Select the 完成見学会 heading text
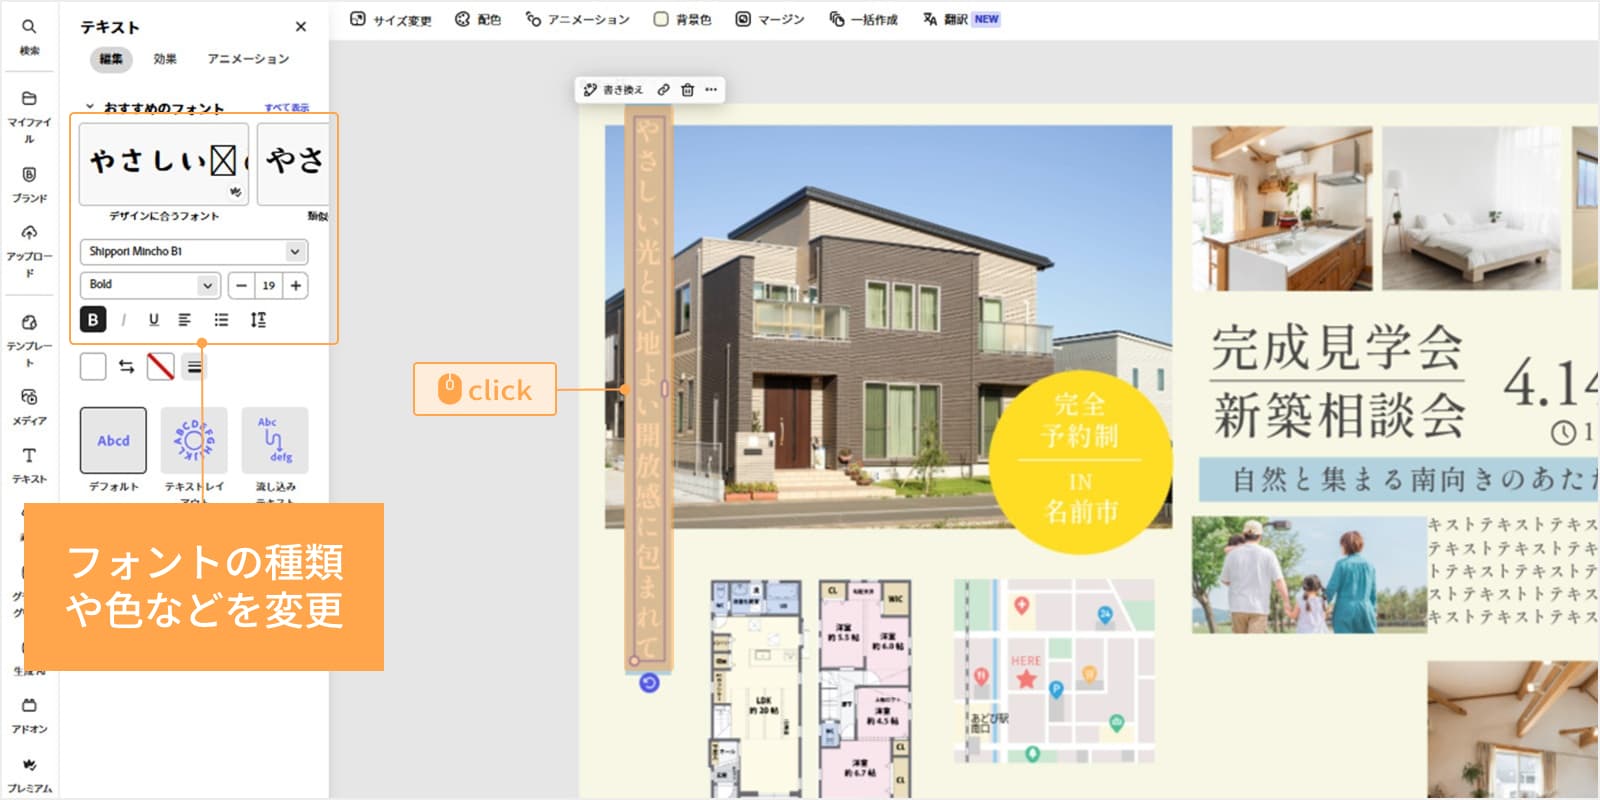1600x800 pixels. [x=1338, y=348]
